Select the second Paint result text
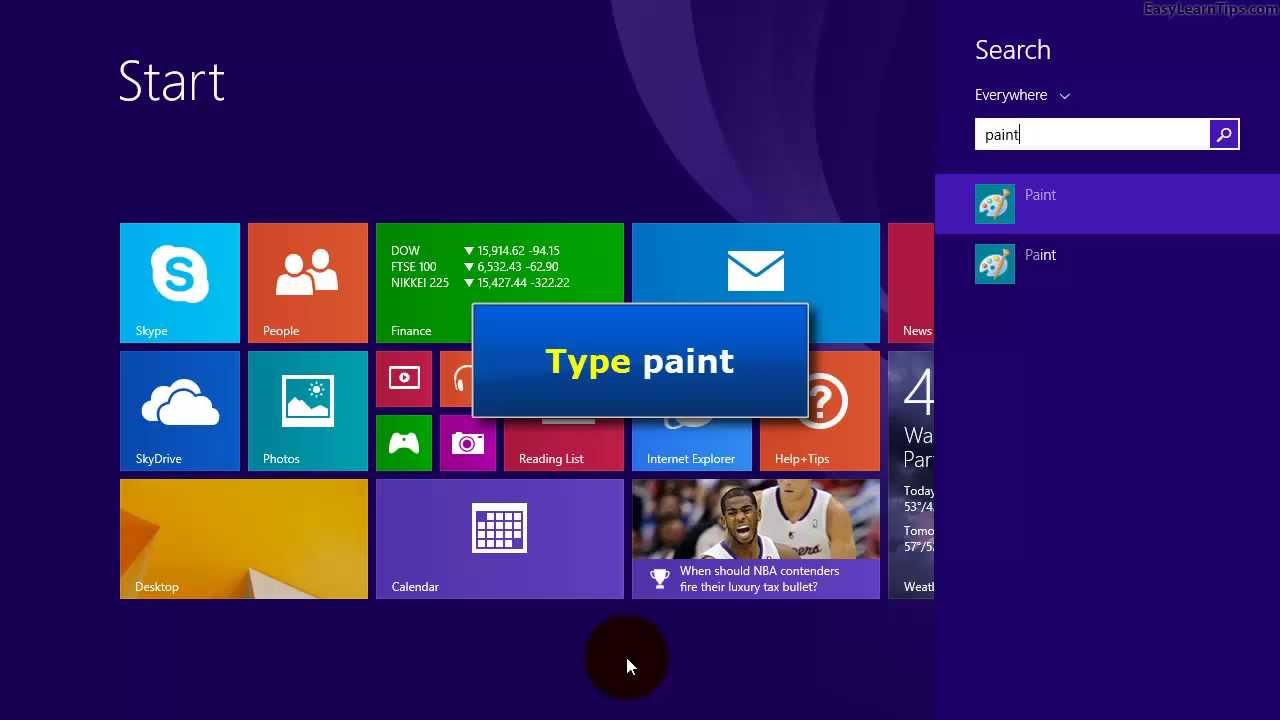The image size is (1280, 720). tap(1040, 255)
